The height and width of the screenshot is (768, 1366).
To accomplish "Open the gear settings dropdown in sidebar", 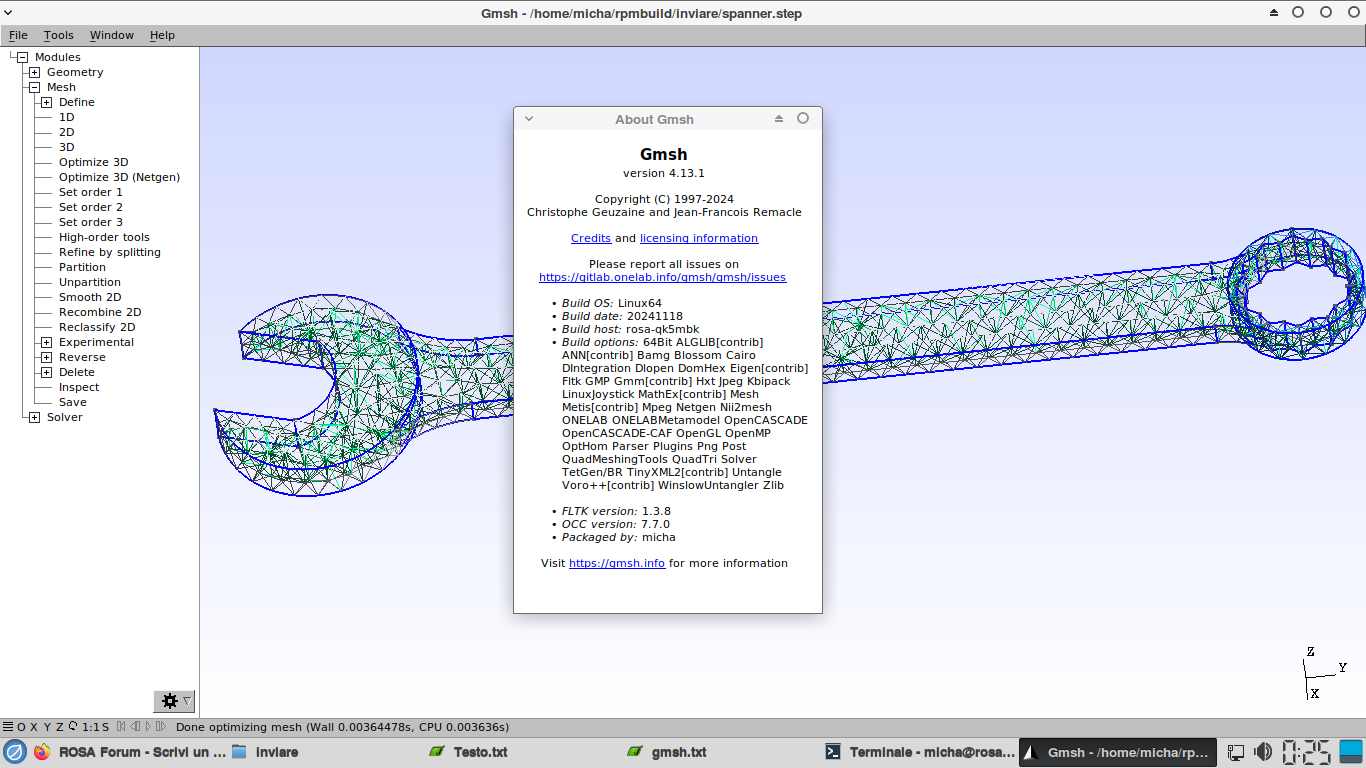I will pos(174,701).
